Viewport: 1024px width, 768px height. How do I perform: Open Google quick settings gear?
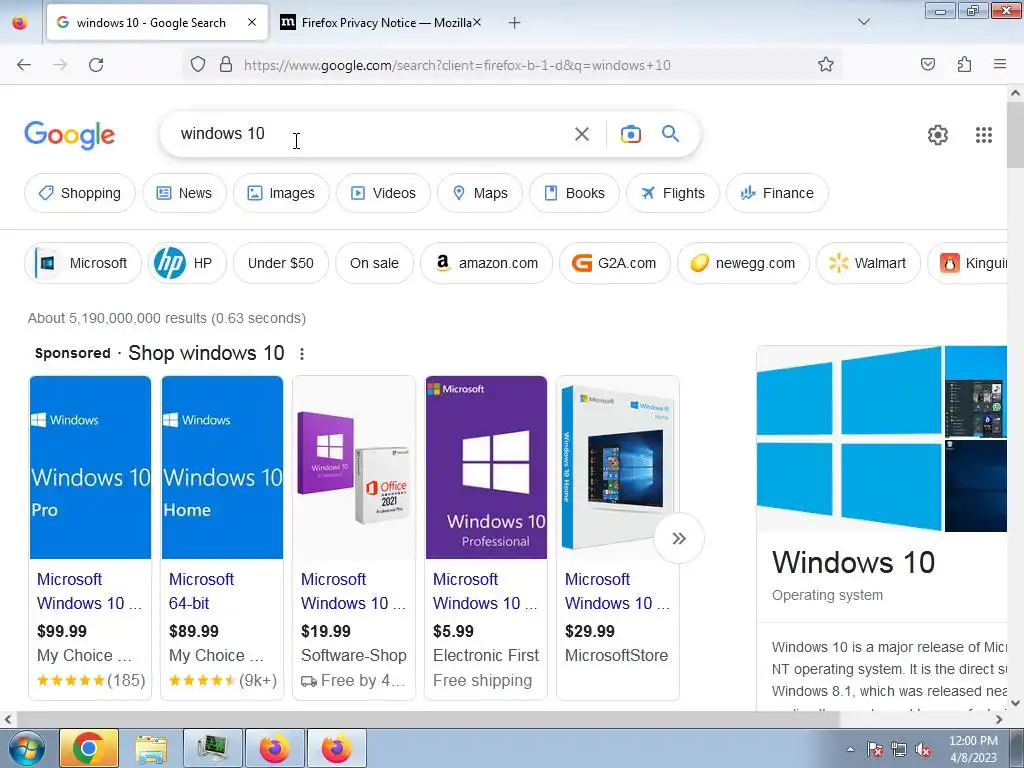[x=938, y=135]
